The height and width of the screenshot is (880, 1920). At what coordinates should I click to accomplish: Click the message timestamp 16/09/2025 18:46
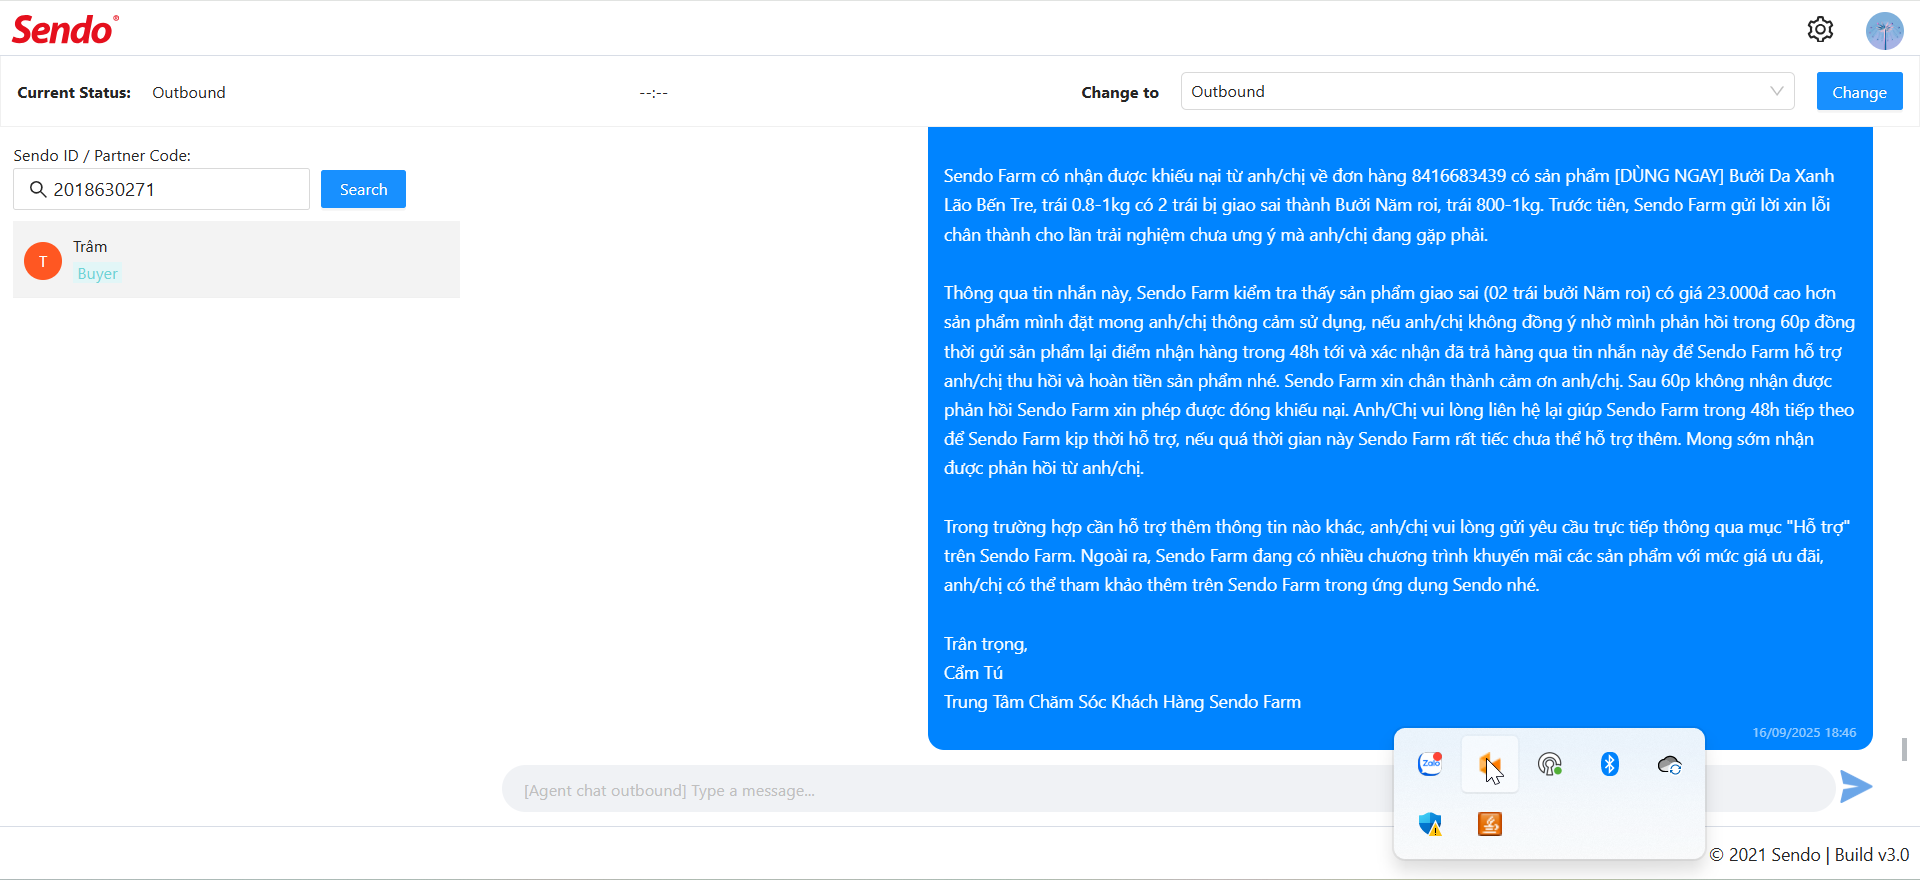[1804, 733]
